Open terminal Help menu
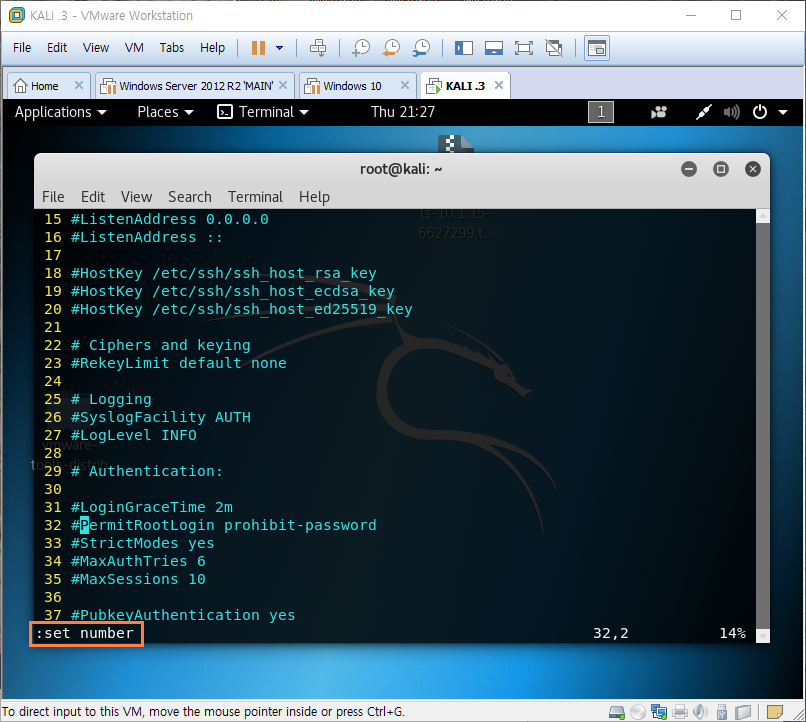 click(314, 197)
